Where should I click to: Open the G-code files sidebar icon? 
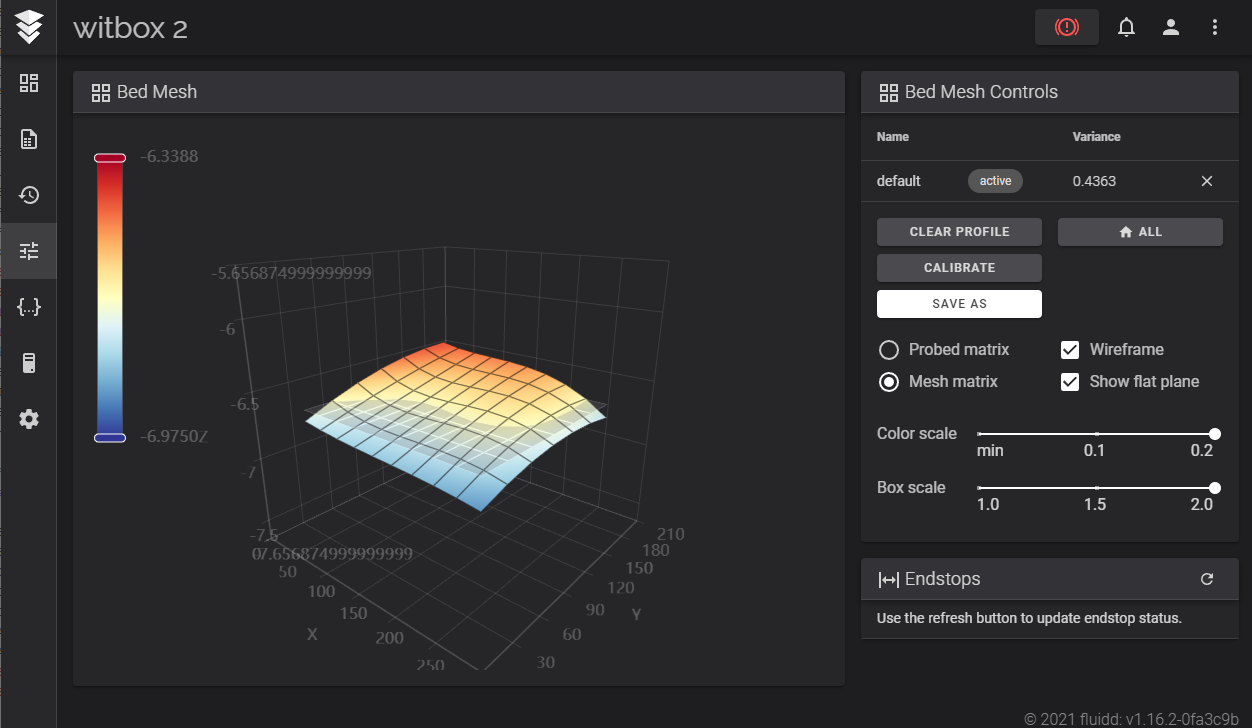pos(29,139)
